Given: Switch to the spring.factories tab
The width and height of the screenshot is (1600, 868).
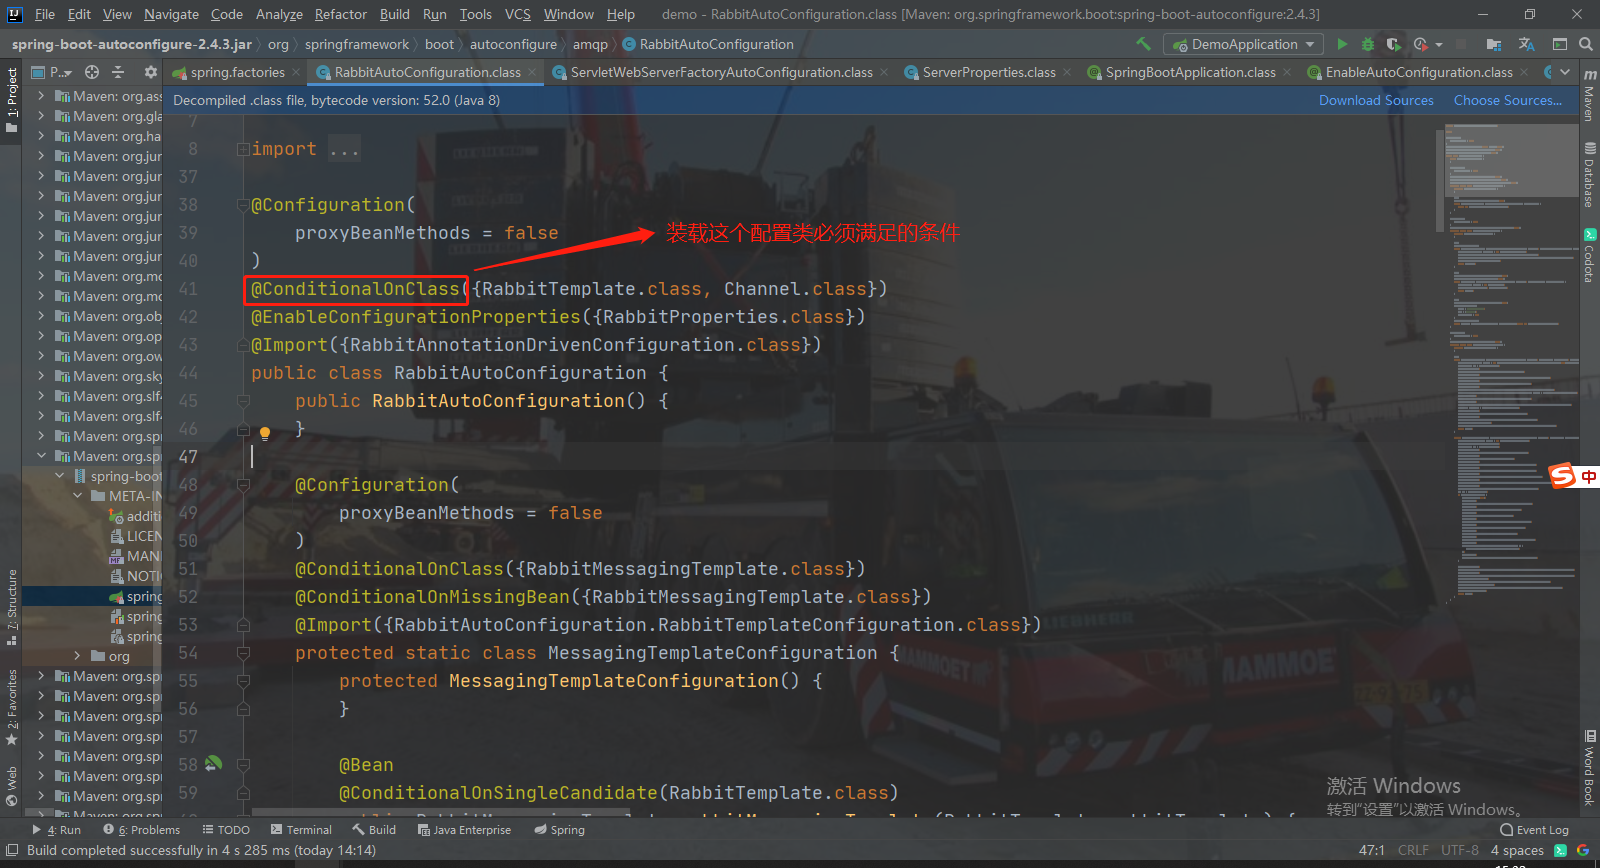Looking at the screenshot, I should tap(237, 72).
